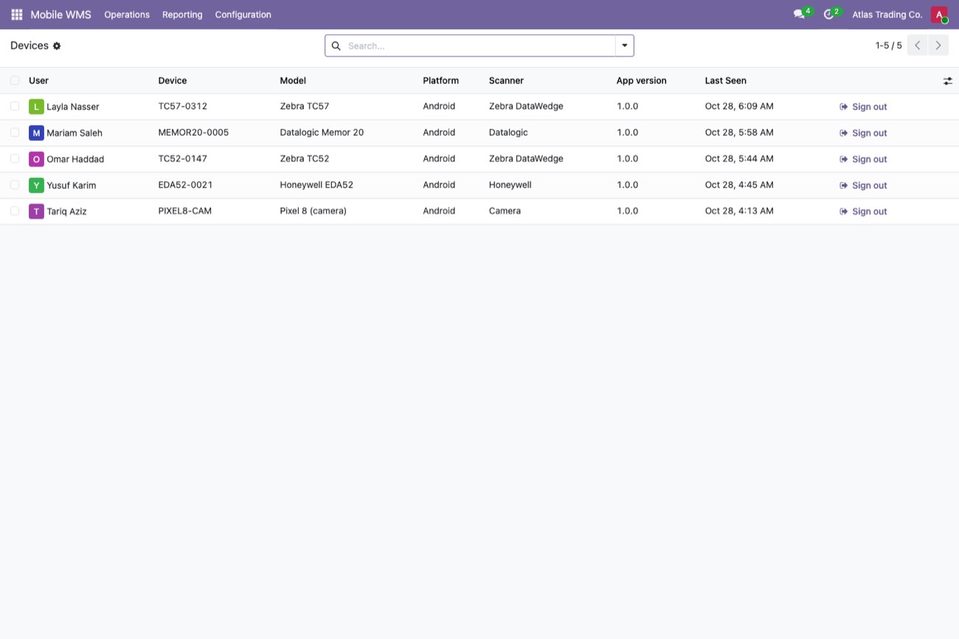The width and height of the screenshot is (959, 639).
Task: Click the magnifier search icon
Action: pos(336,46)
